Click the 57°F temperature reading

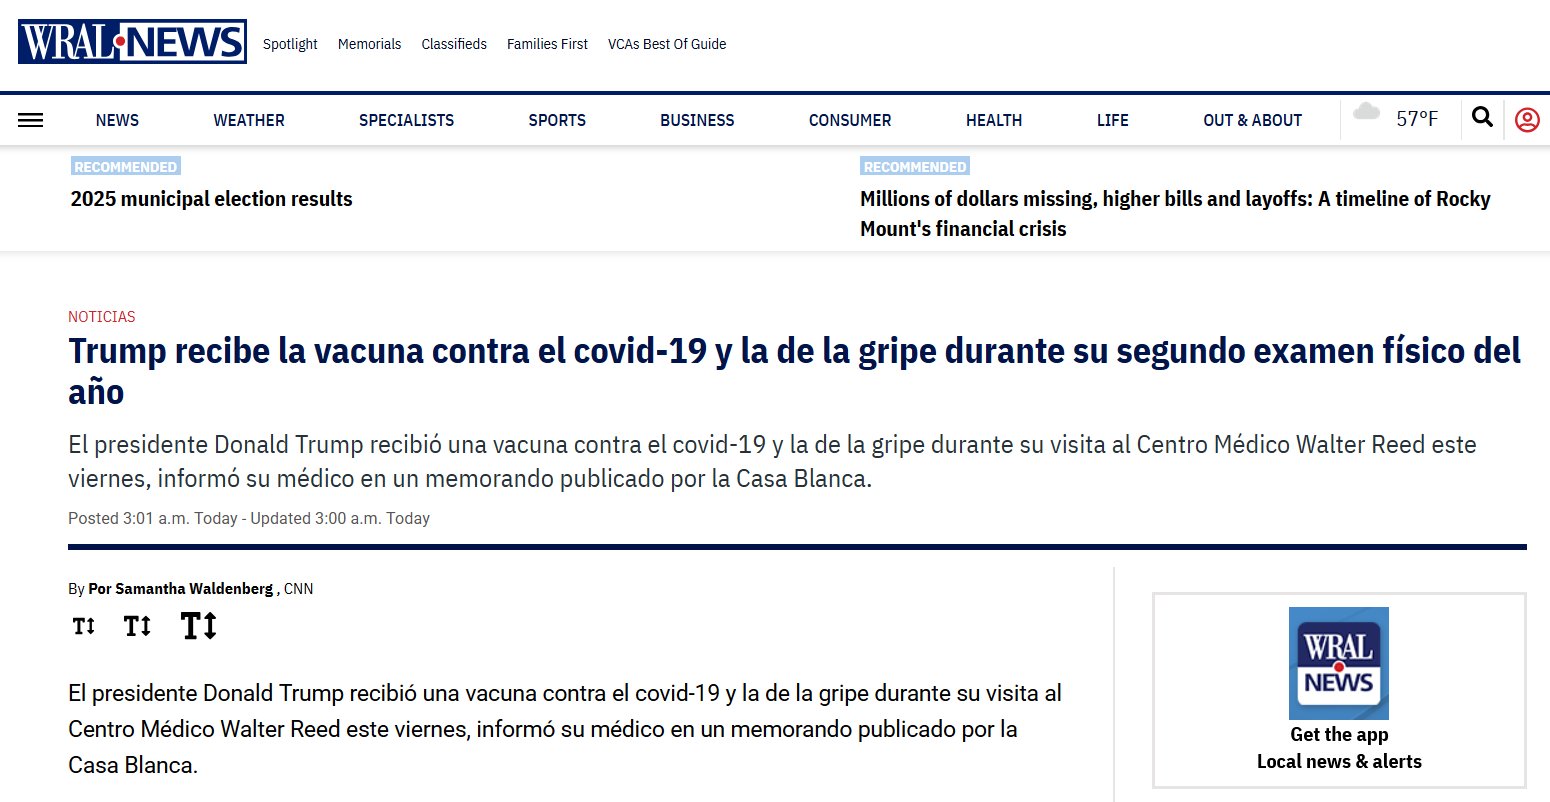1416,119
